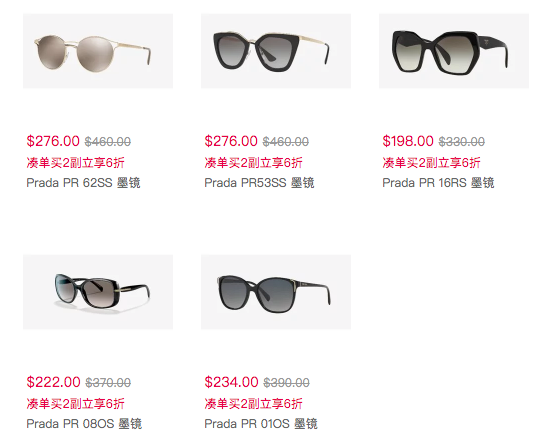Click the Prada PR53SS 墨镜 title

tap(259, 183)
